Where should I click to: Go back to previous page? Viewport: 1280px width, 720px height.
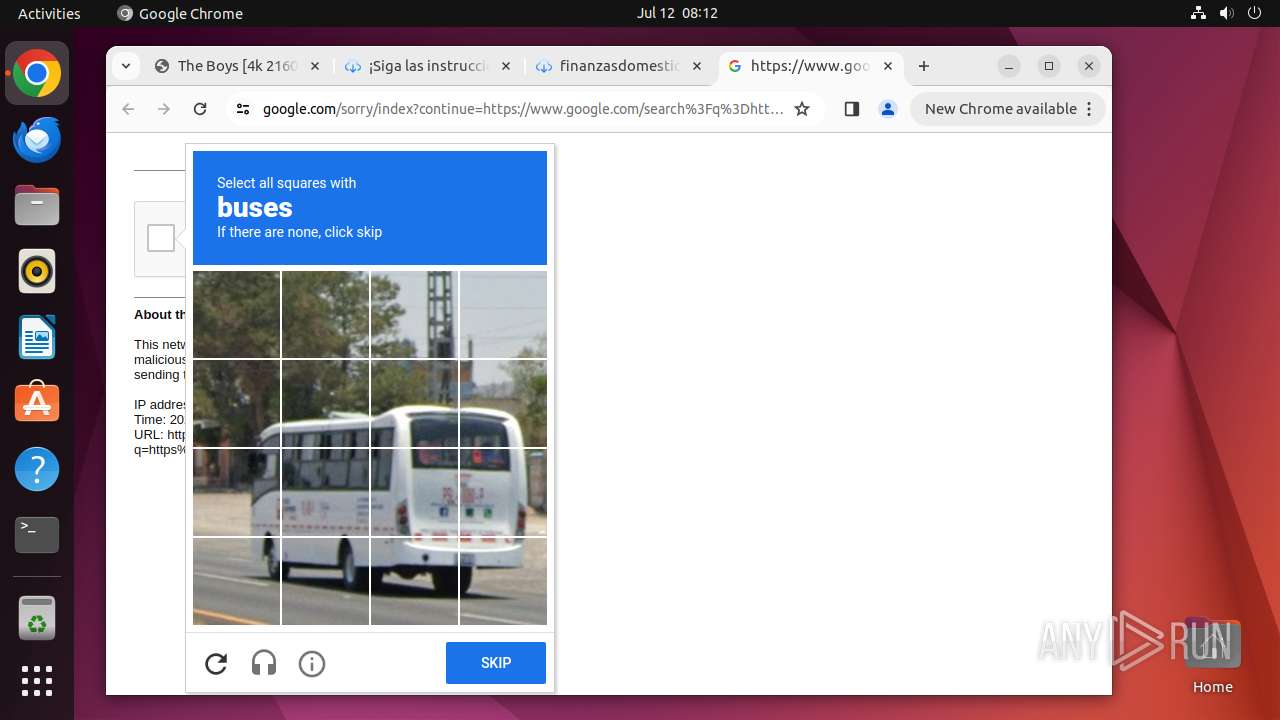pos(128,109)
